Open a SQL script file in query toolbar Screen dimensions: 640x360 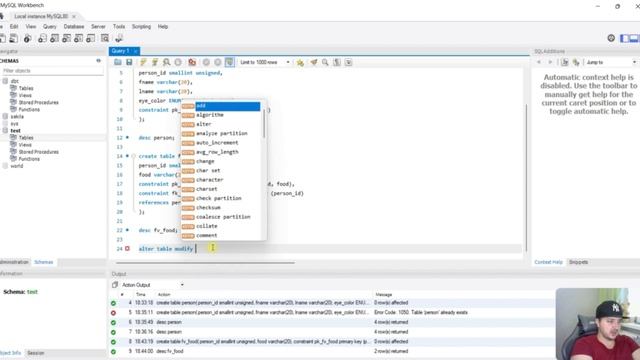coord(118,62)
